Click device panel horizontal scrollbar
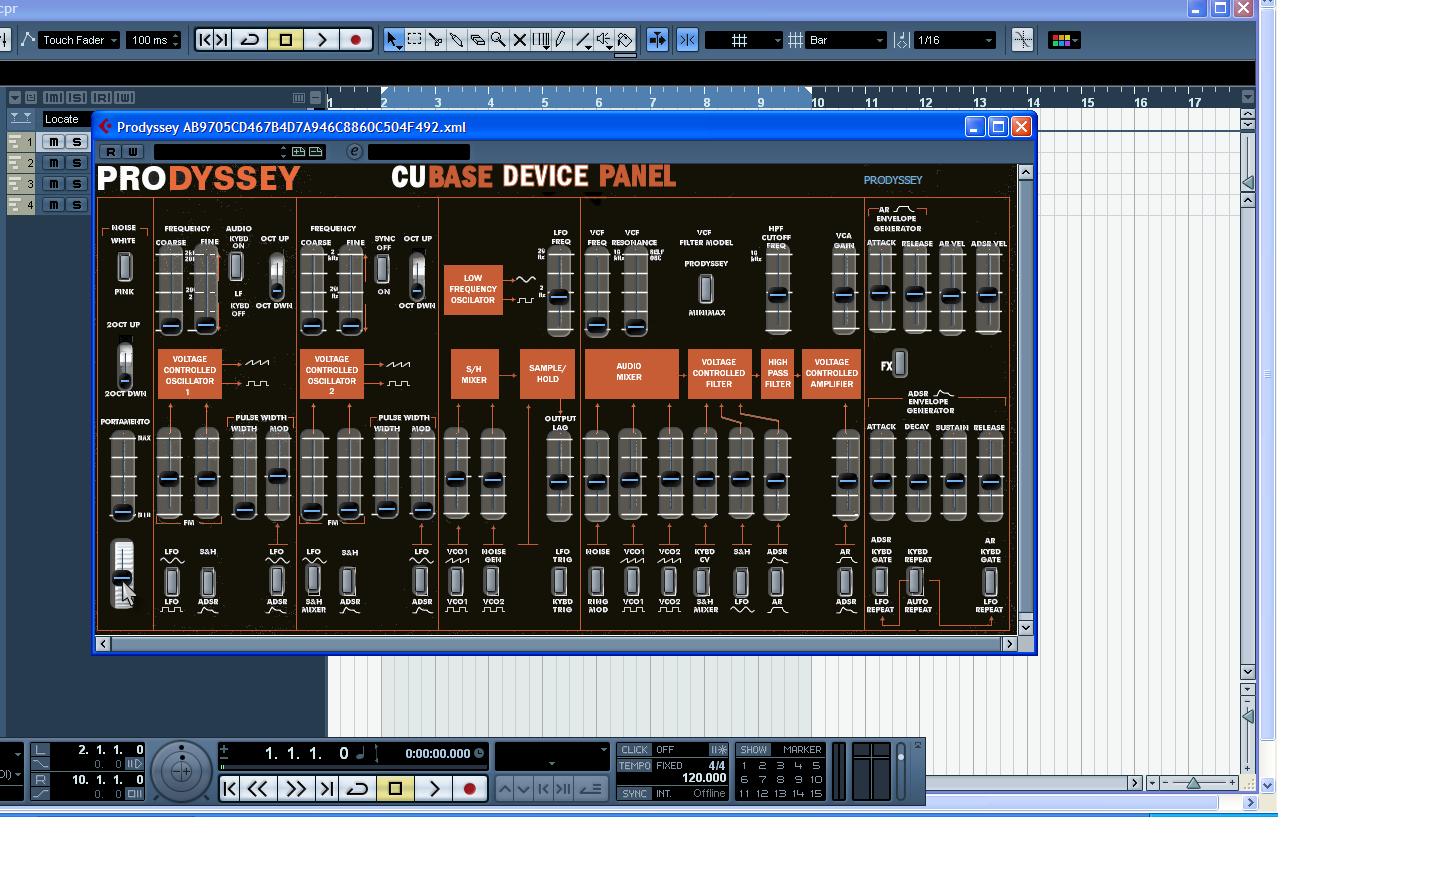This screenshot has width=1440, height=874. (556, 643)
